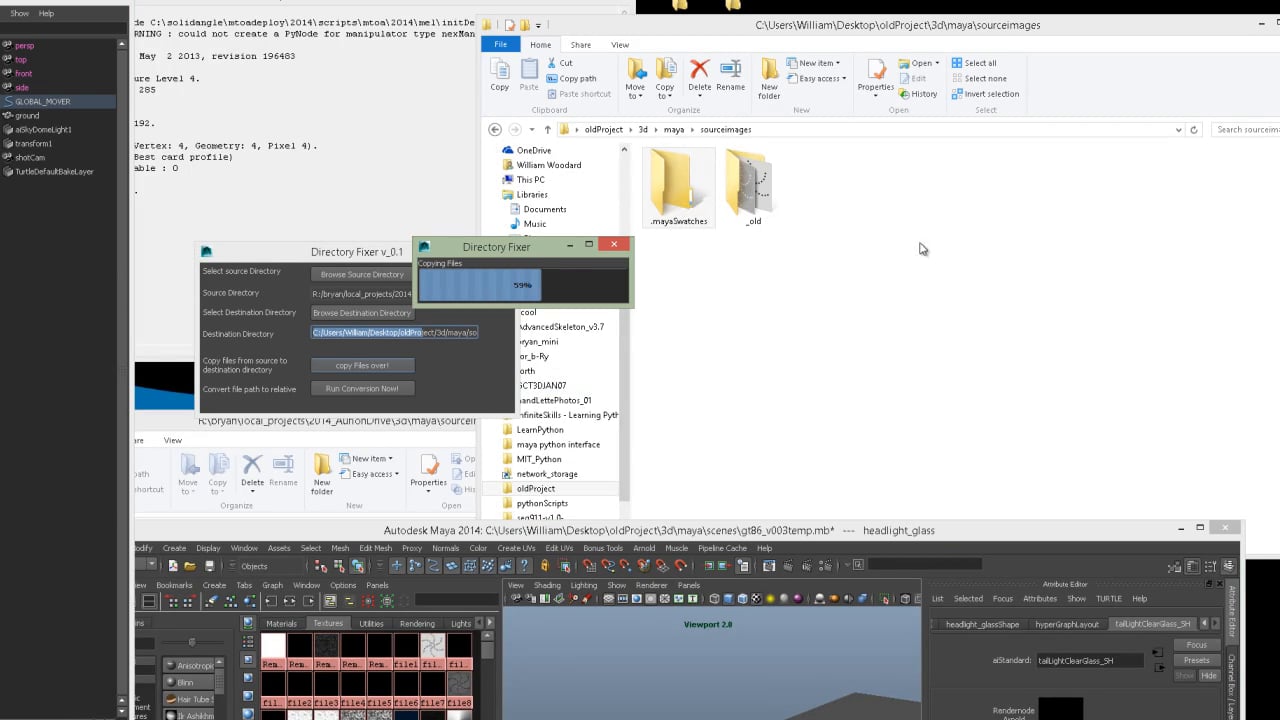
Task: Click the Hypershade swatch size slider
Action: (x=192, y=642)
